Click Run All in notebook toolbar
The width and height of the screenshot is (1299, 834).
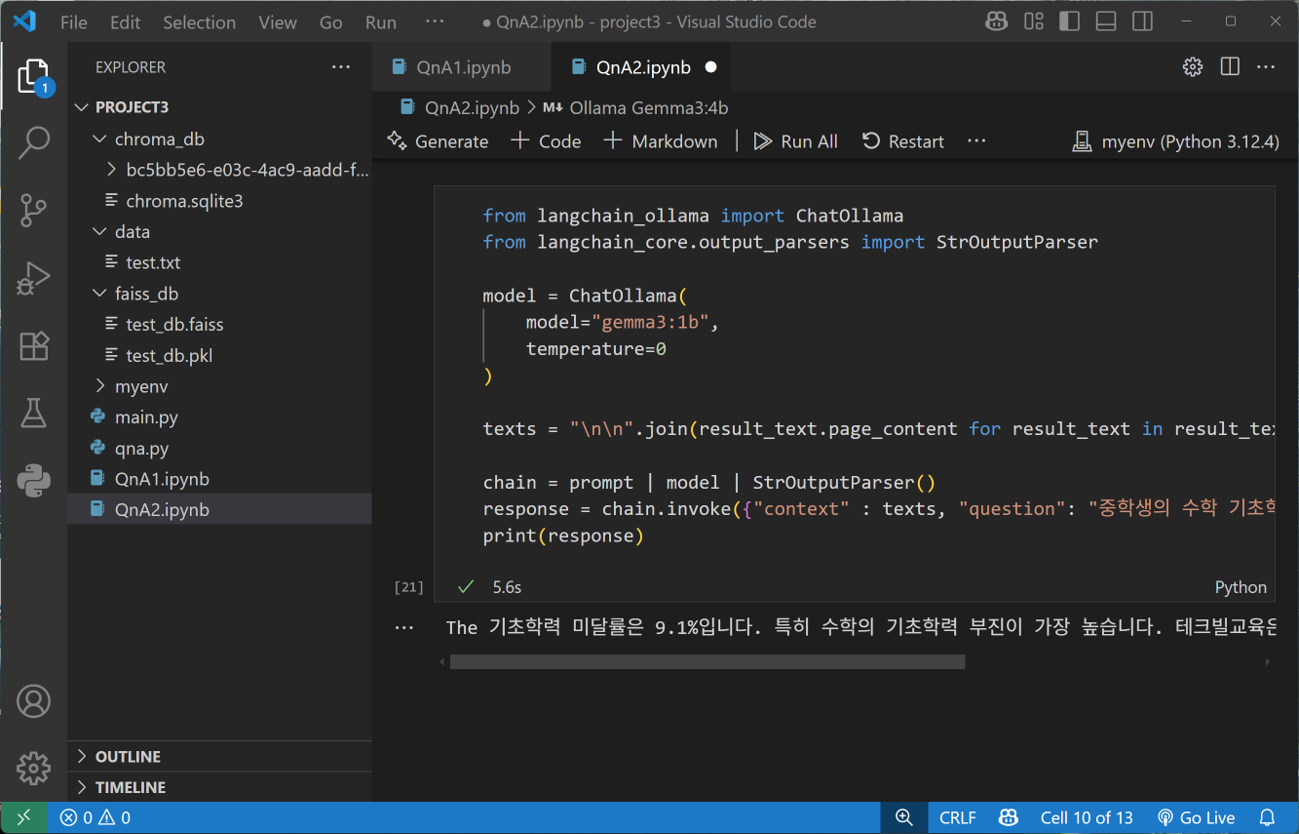(796, 141)
